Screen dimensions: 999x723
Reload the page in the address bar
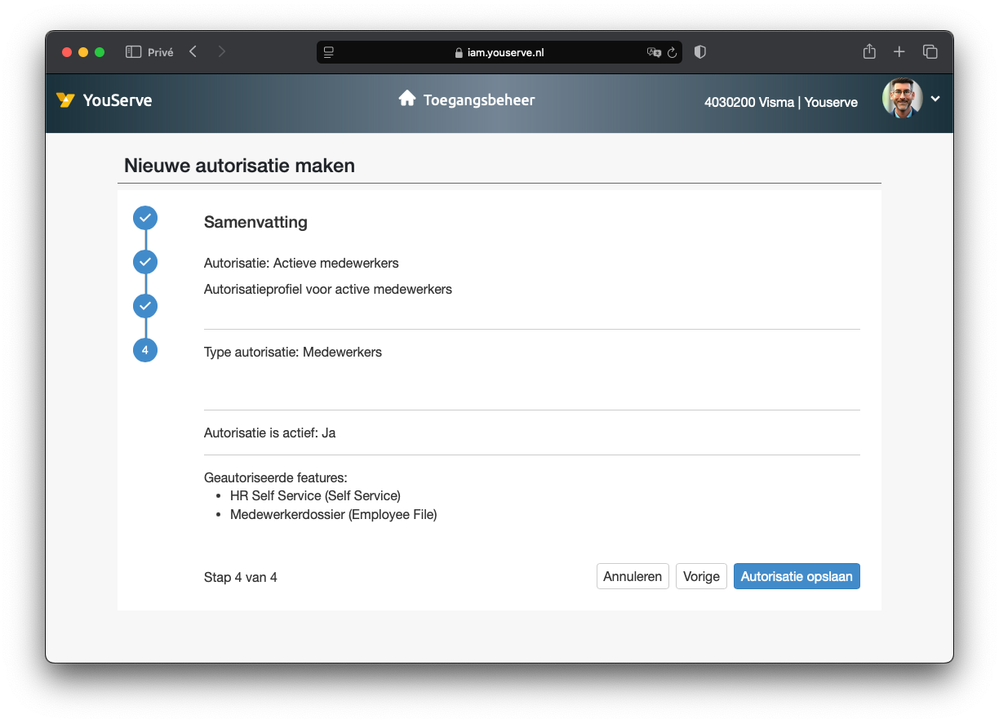point(672,52)
